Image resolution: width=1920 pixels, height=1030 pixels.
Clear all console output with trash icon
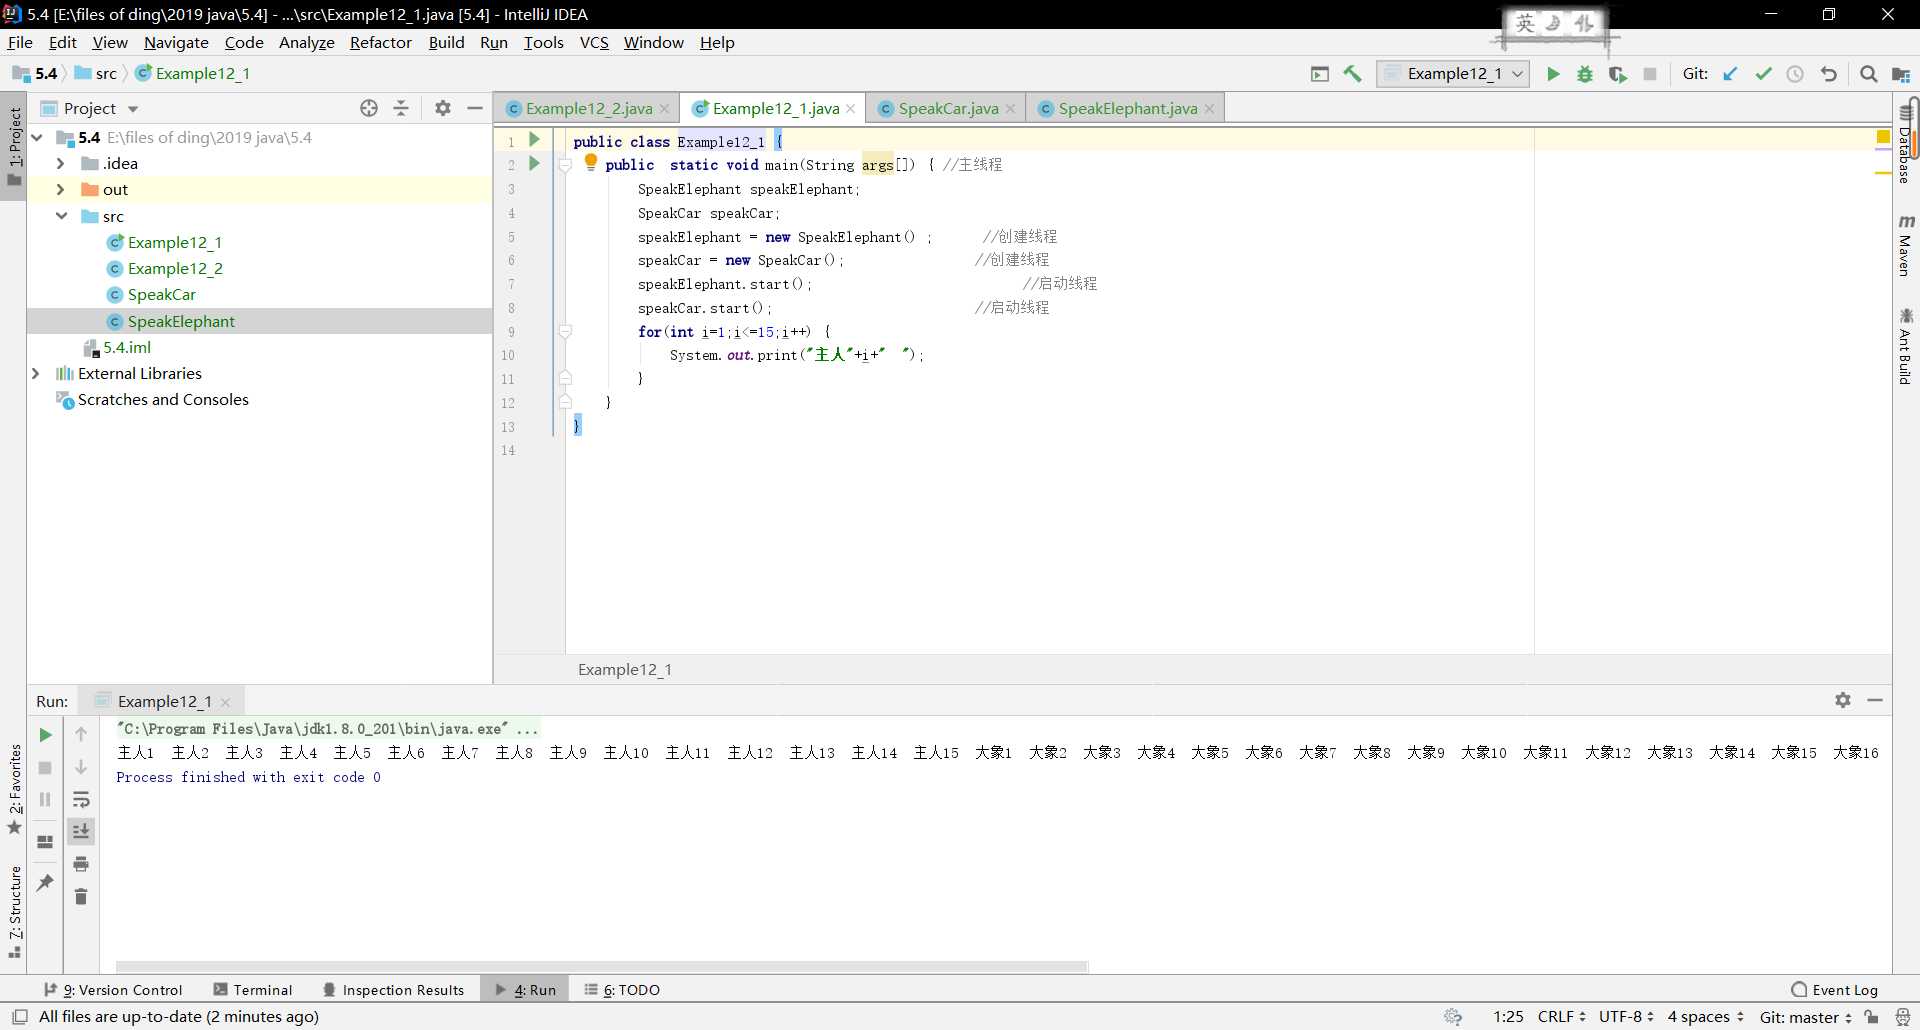pos(81,896)
